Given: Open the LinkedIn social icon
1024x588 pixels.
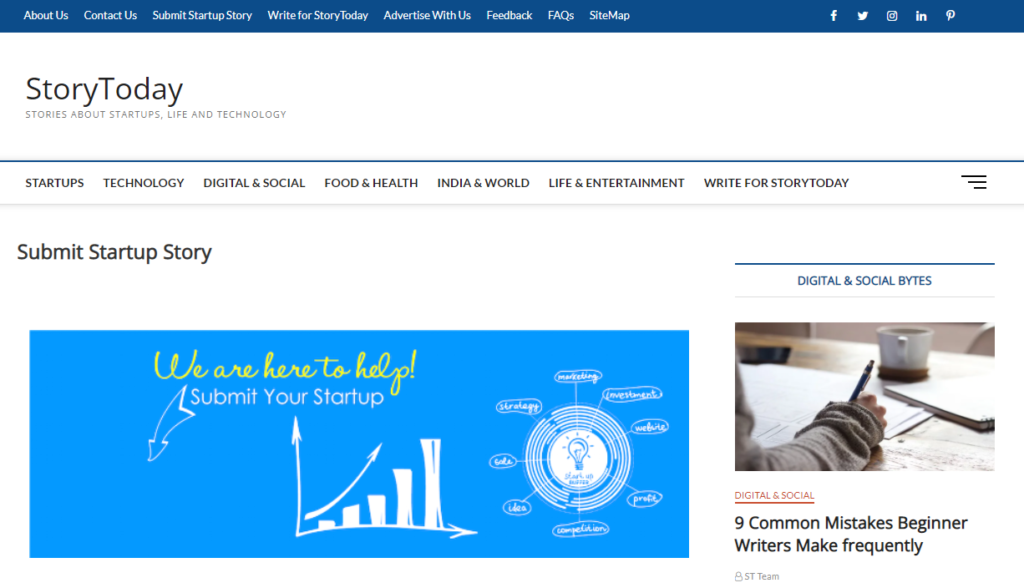Looking at the screenshot, I should point(921,16).
